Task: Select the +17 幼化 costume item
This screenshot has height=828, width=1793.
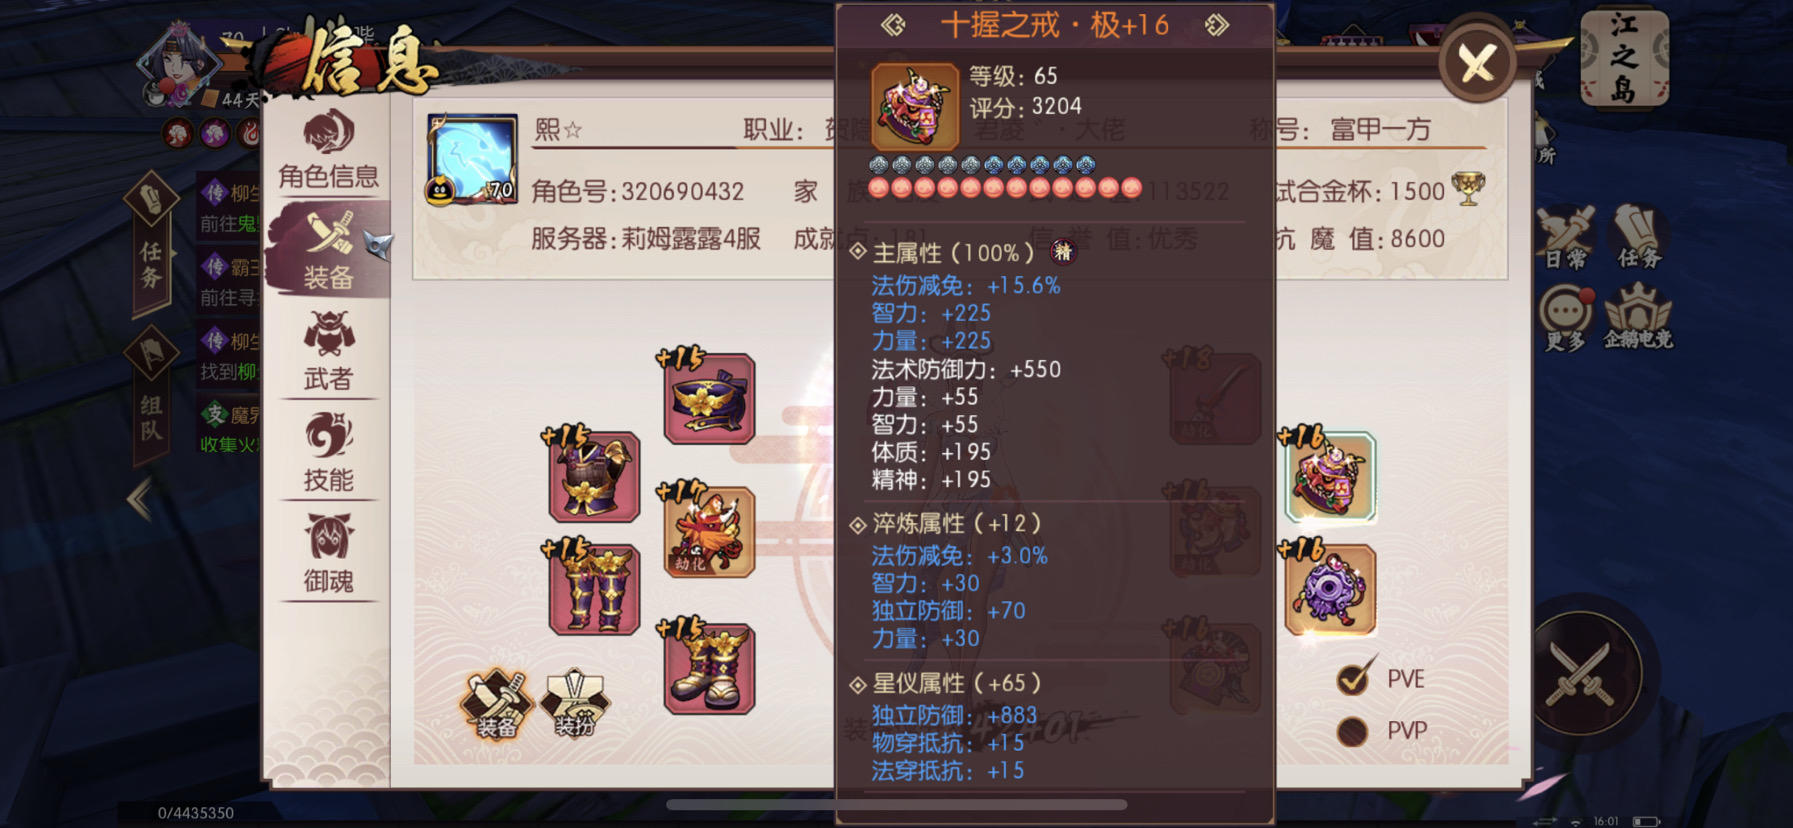Action: 709,532
